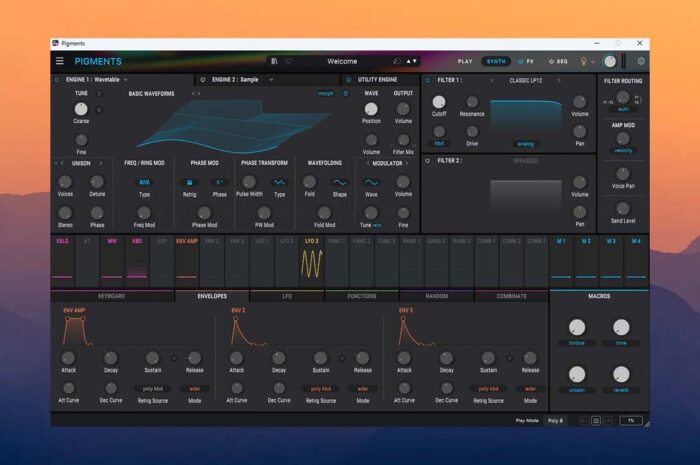This screenshot has width=700, height=465.
Task: Open the preset library browser icon
Action: 274,61
